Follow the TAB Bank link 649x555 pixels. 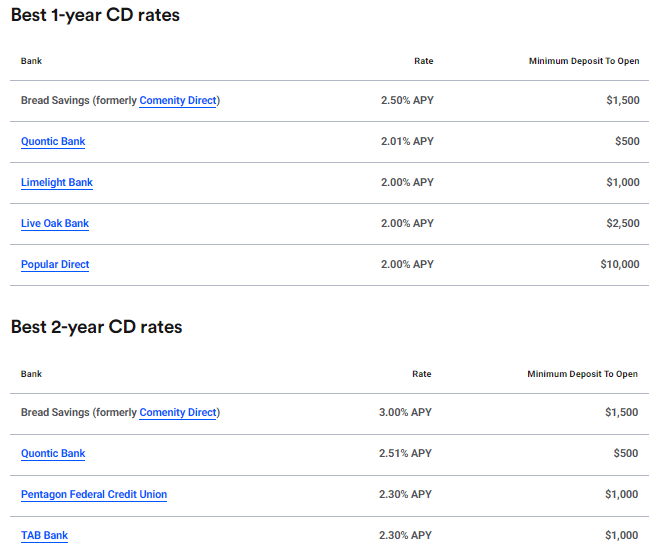(44, 536)
